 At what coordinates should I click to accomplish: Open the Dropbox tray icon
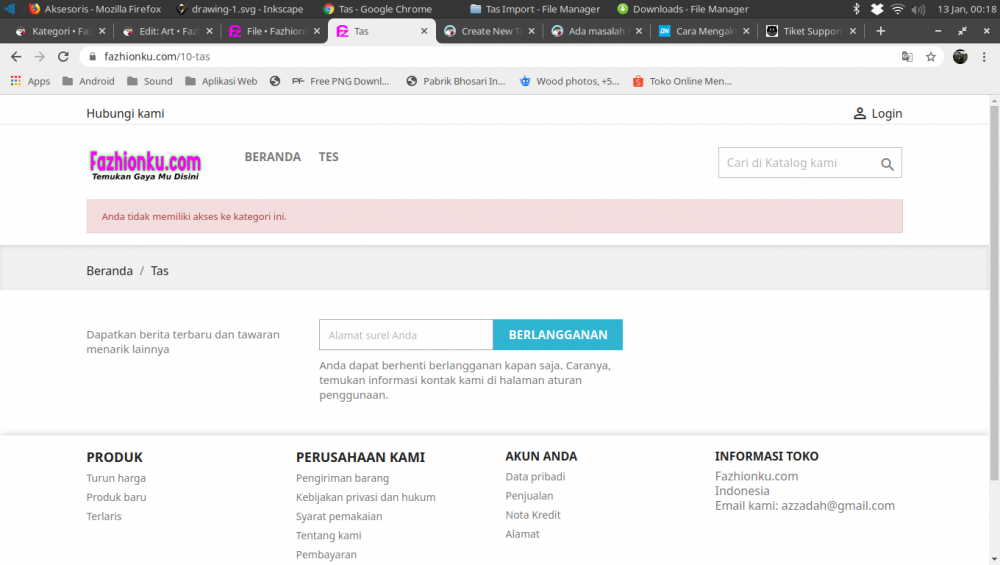click(x=877, y=9)
